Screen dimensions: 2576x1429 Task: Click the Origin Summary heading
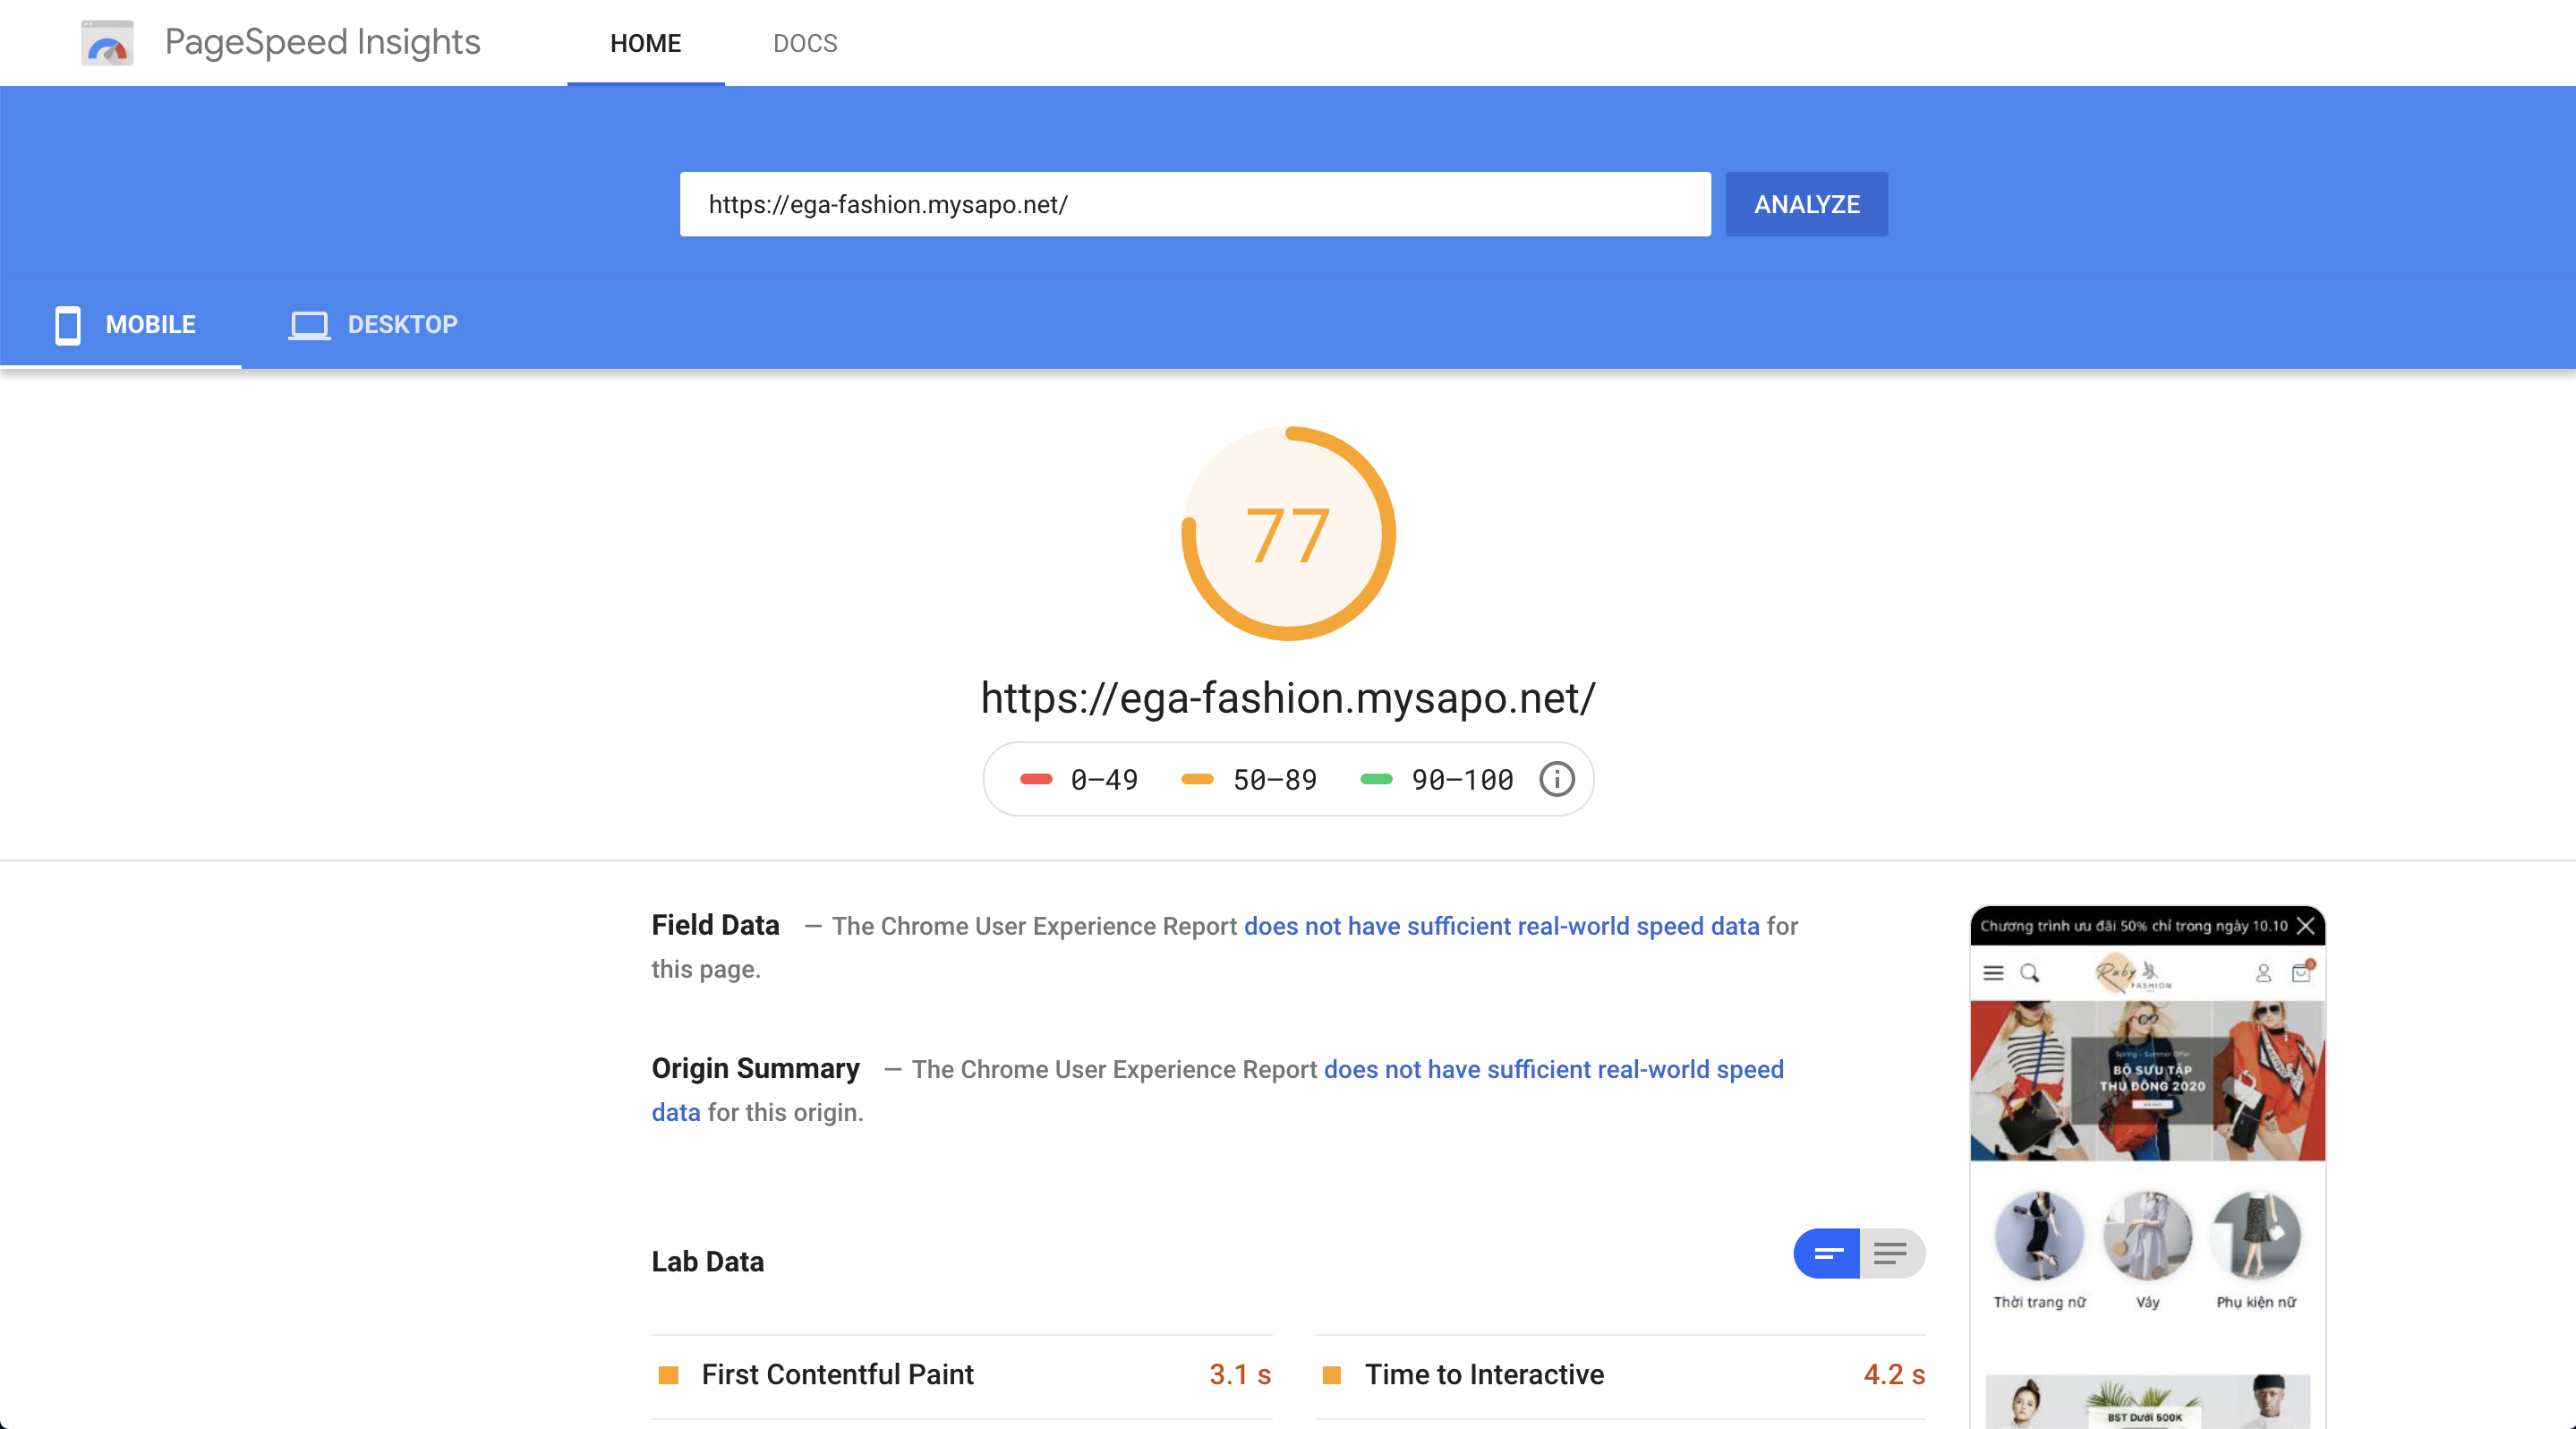tap(755, 1068)
